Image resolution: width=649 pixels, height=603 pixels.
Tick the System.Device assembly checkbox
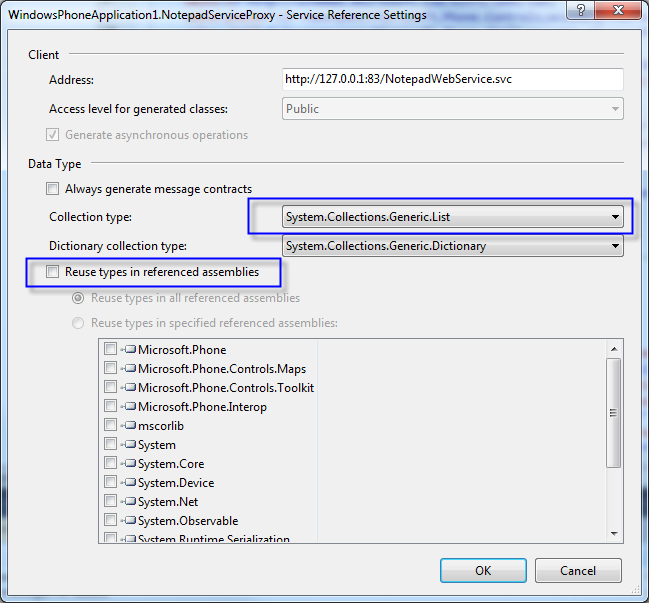(110, 483)
